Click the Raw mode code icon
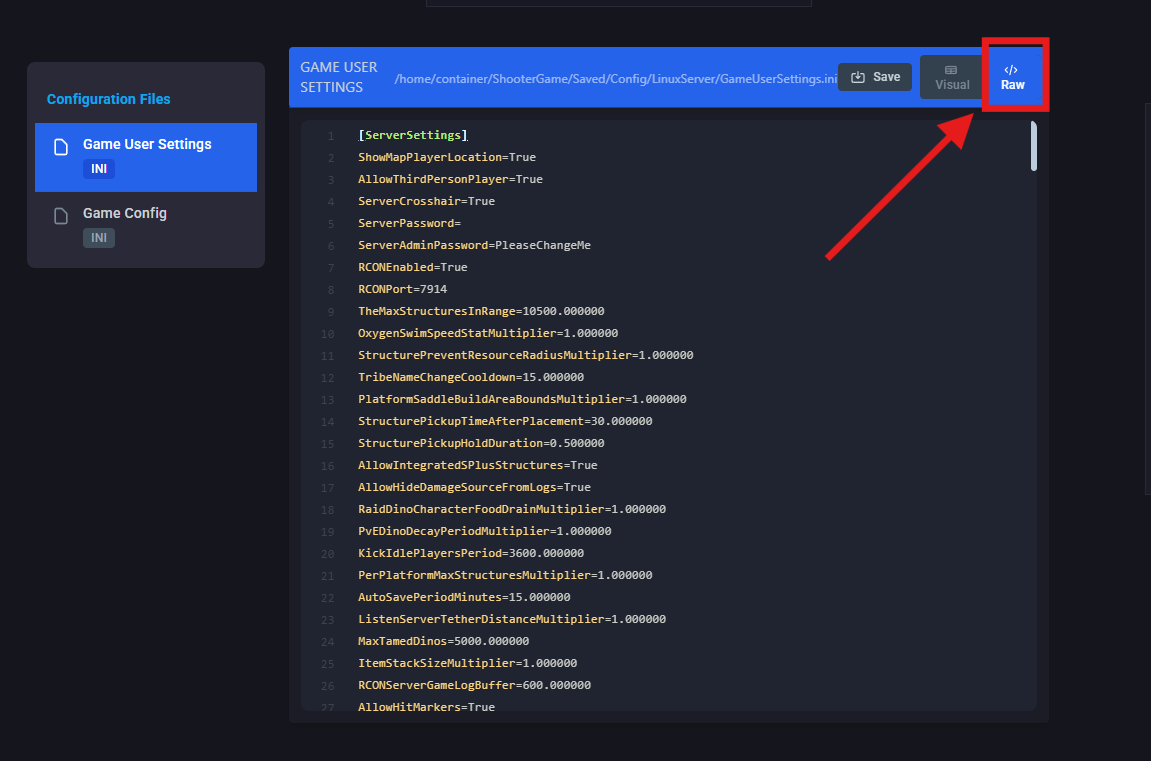 [x=1011, y=70]
